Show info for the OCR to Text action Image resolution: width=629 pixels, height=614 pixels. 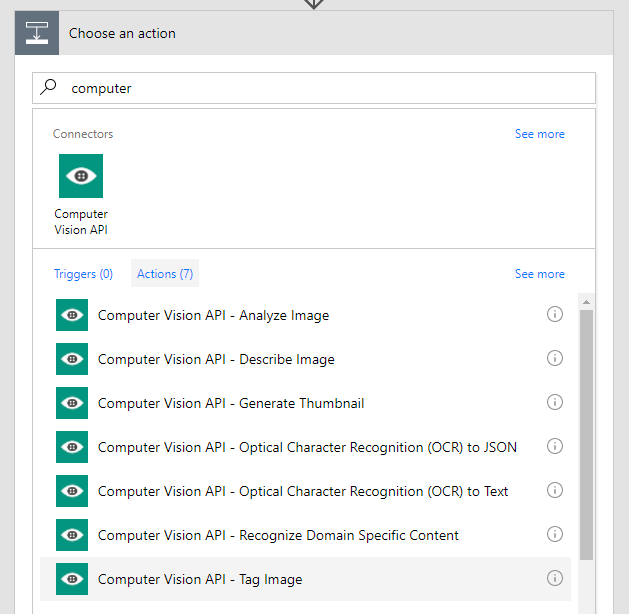pyautogui.click(x=555, y=490)
